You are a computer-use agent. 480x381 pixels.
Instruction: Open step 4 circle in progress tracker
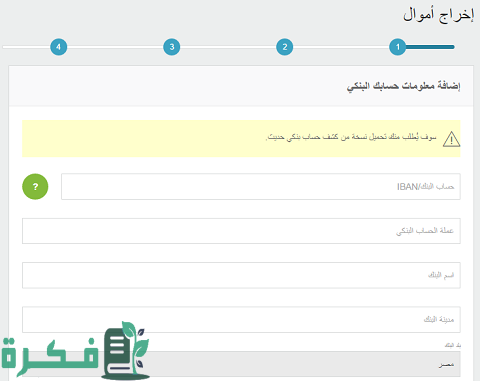coord(59,47)
